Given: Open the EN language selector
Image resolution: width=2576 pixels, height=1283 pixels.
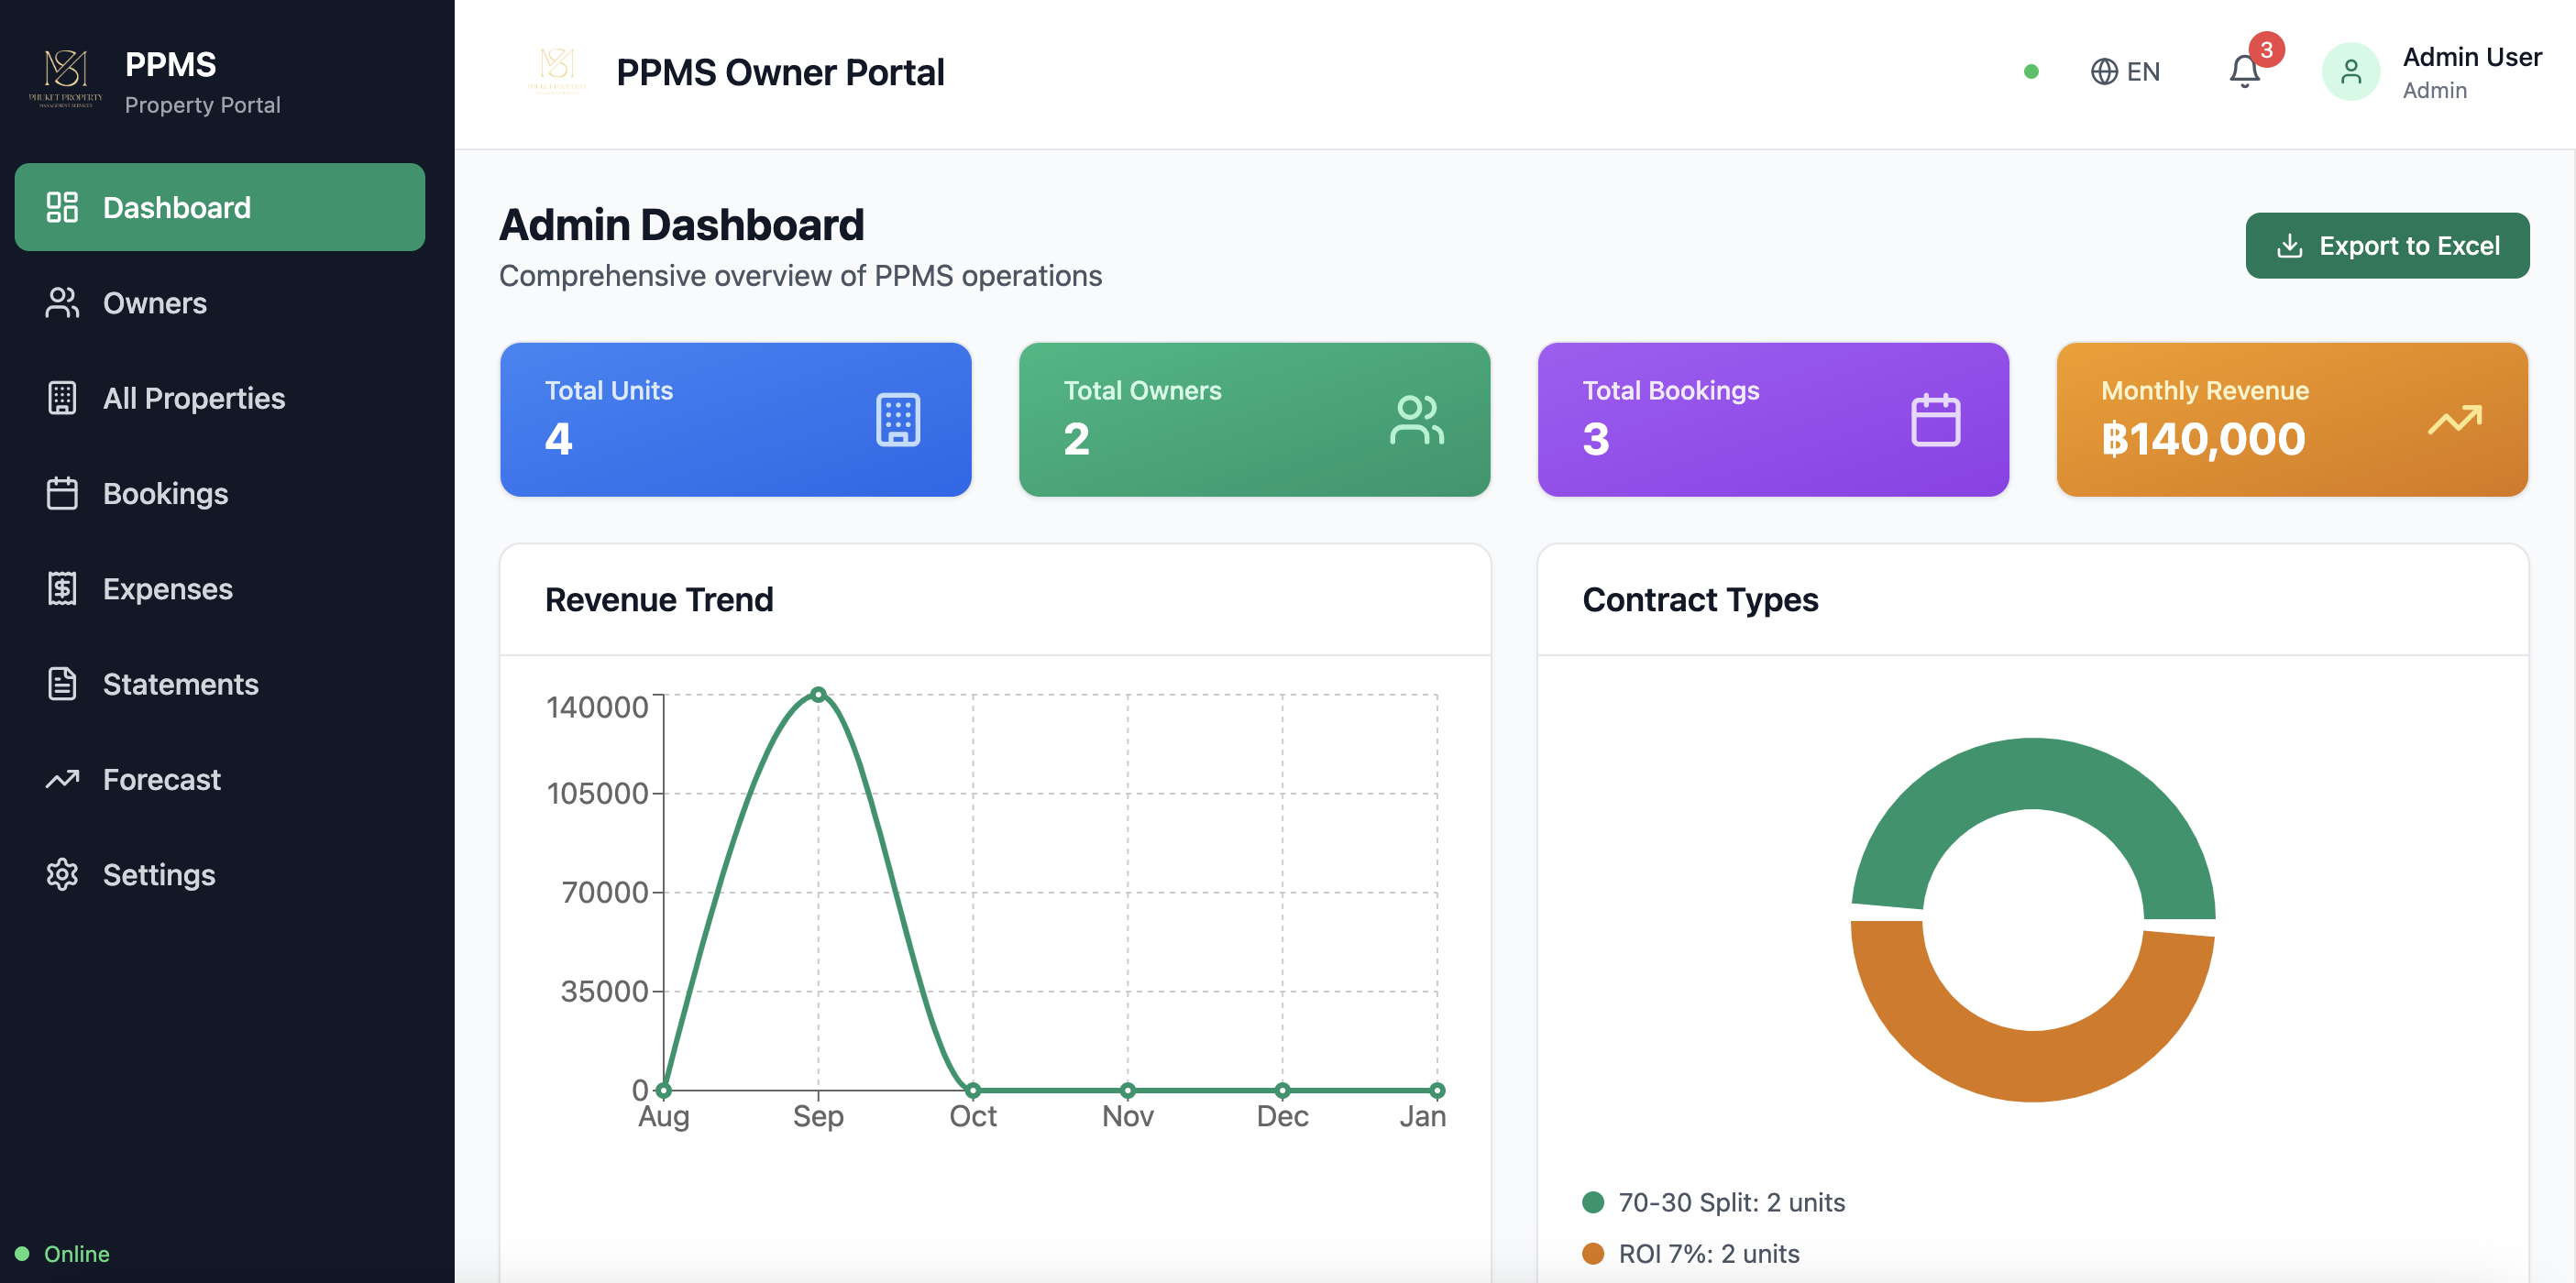Looking at the screenshot, I should tap(2125, 71).
